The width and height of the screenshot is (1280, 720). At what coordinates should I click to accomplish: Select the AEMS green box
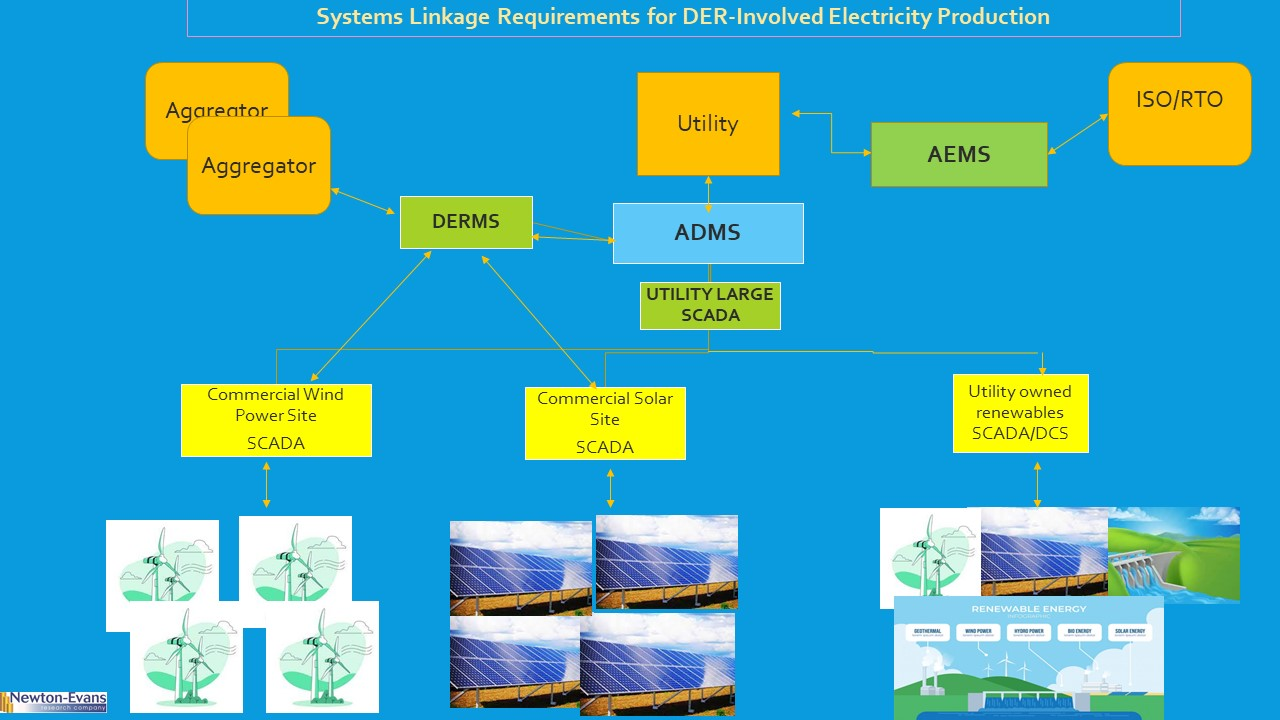(959, 155)
